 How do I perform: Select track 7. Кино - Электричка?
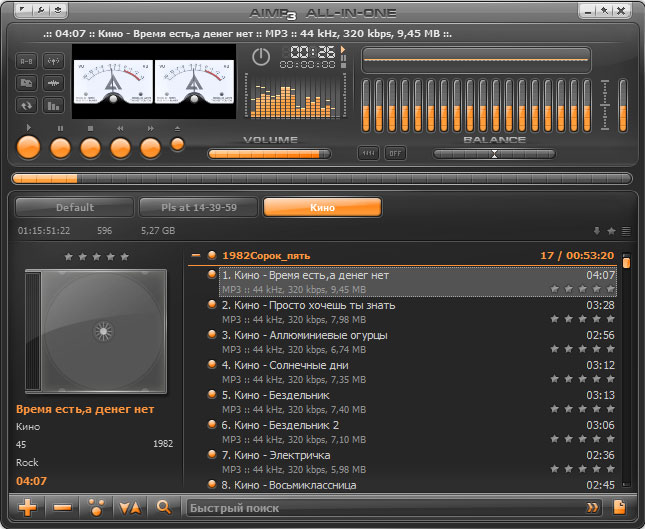pos(418,462)
